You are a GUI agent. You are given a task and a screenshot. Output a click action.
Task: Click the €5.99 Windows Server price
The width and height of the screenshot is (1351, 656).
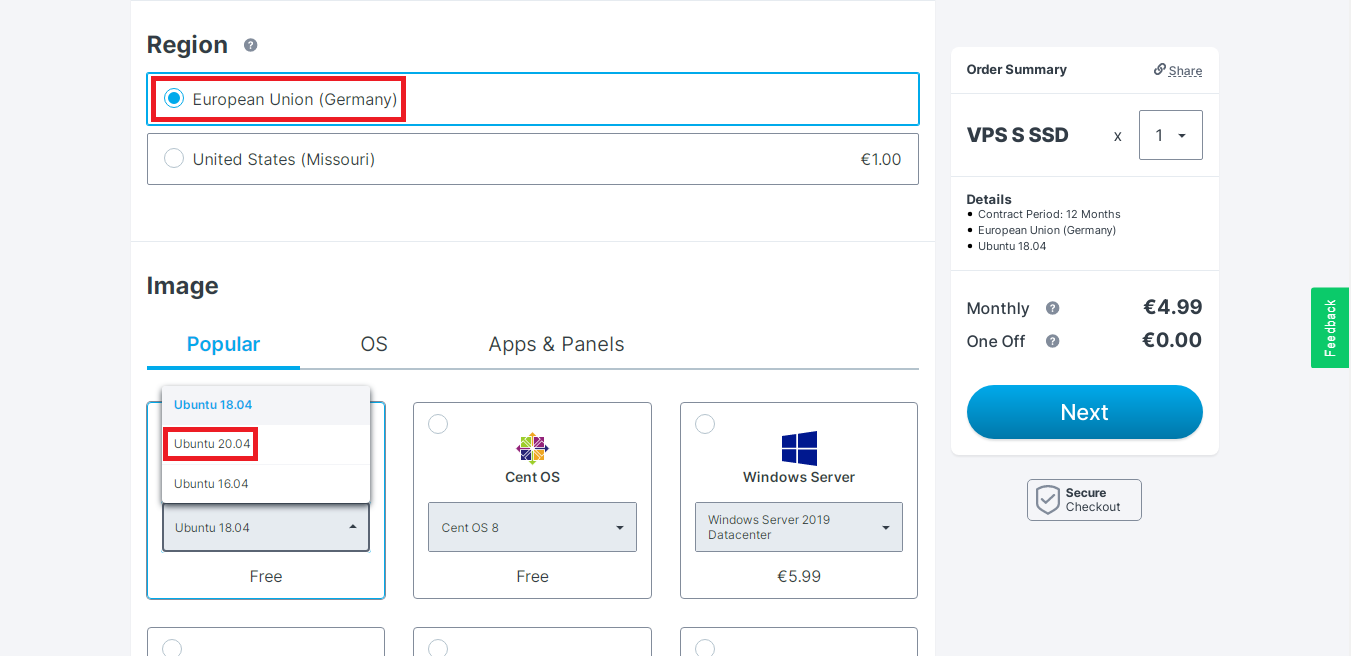point(799,576)
